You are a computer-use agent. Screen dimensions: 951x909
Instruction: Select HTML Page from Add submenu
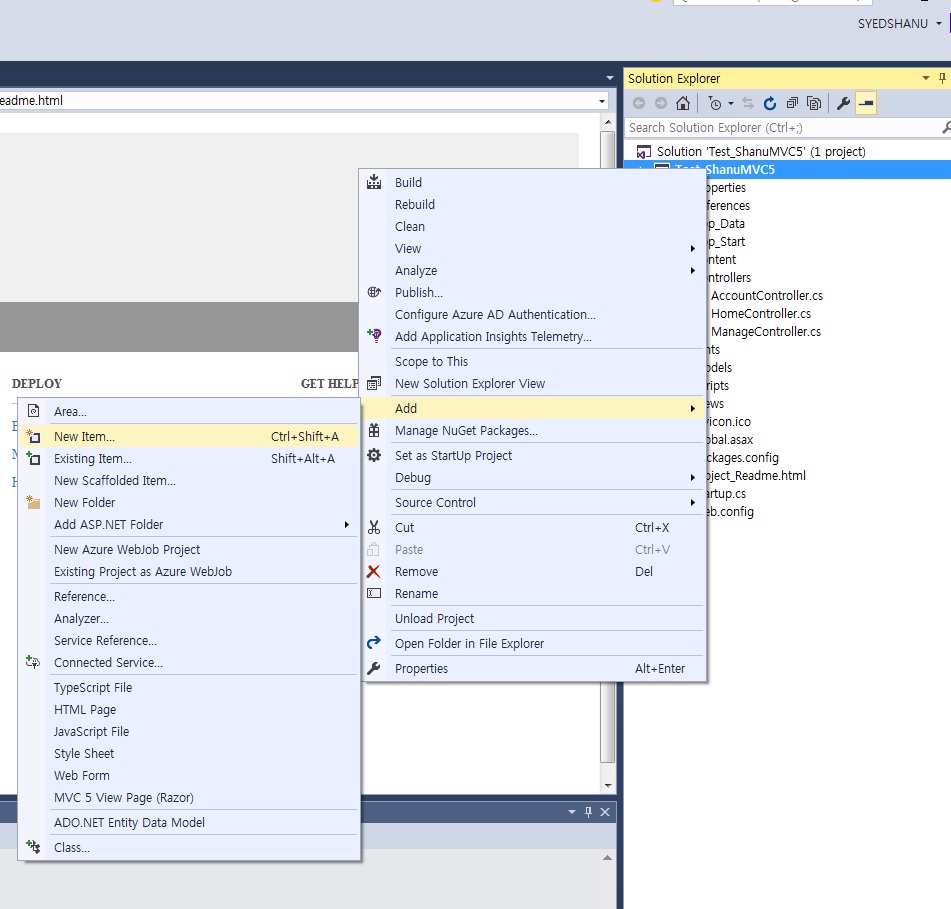pos(85,709)
